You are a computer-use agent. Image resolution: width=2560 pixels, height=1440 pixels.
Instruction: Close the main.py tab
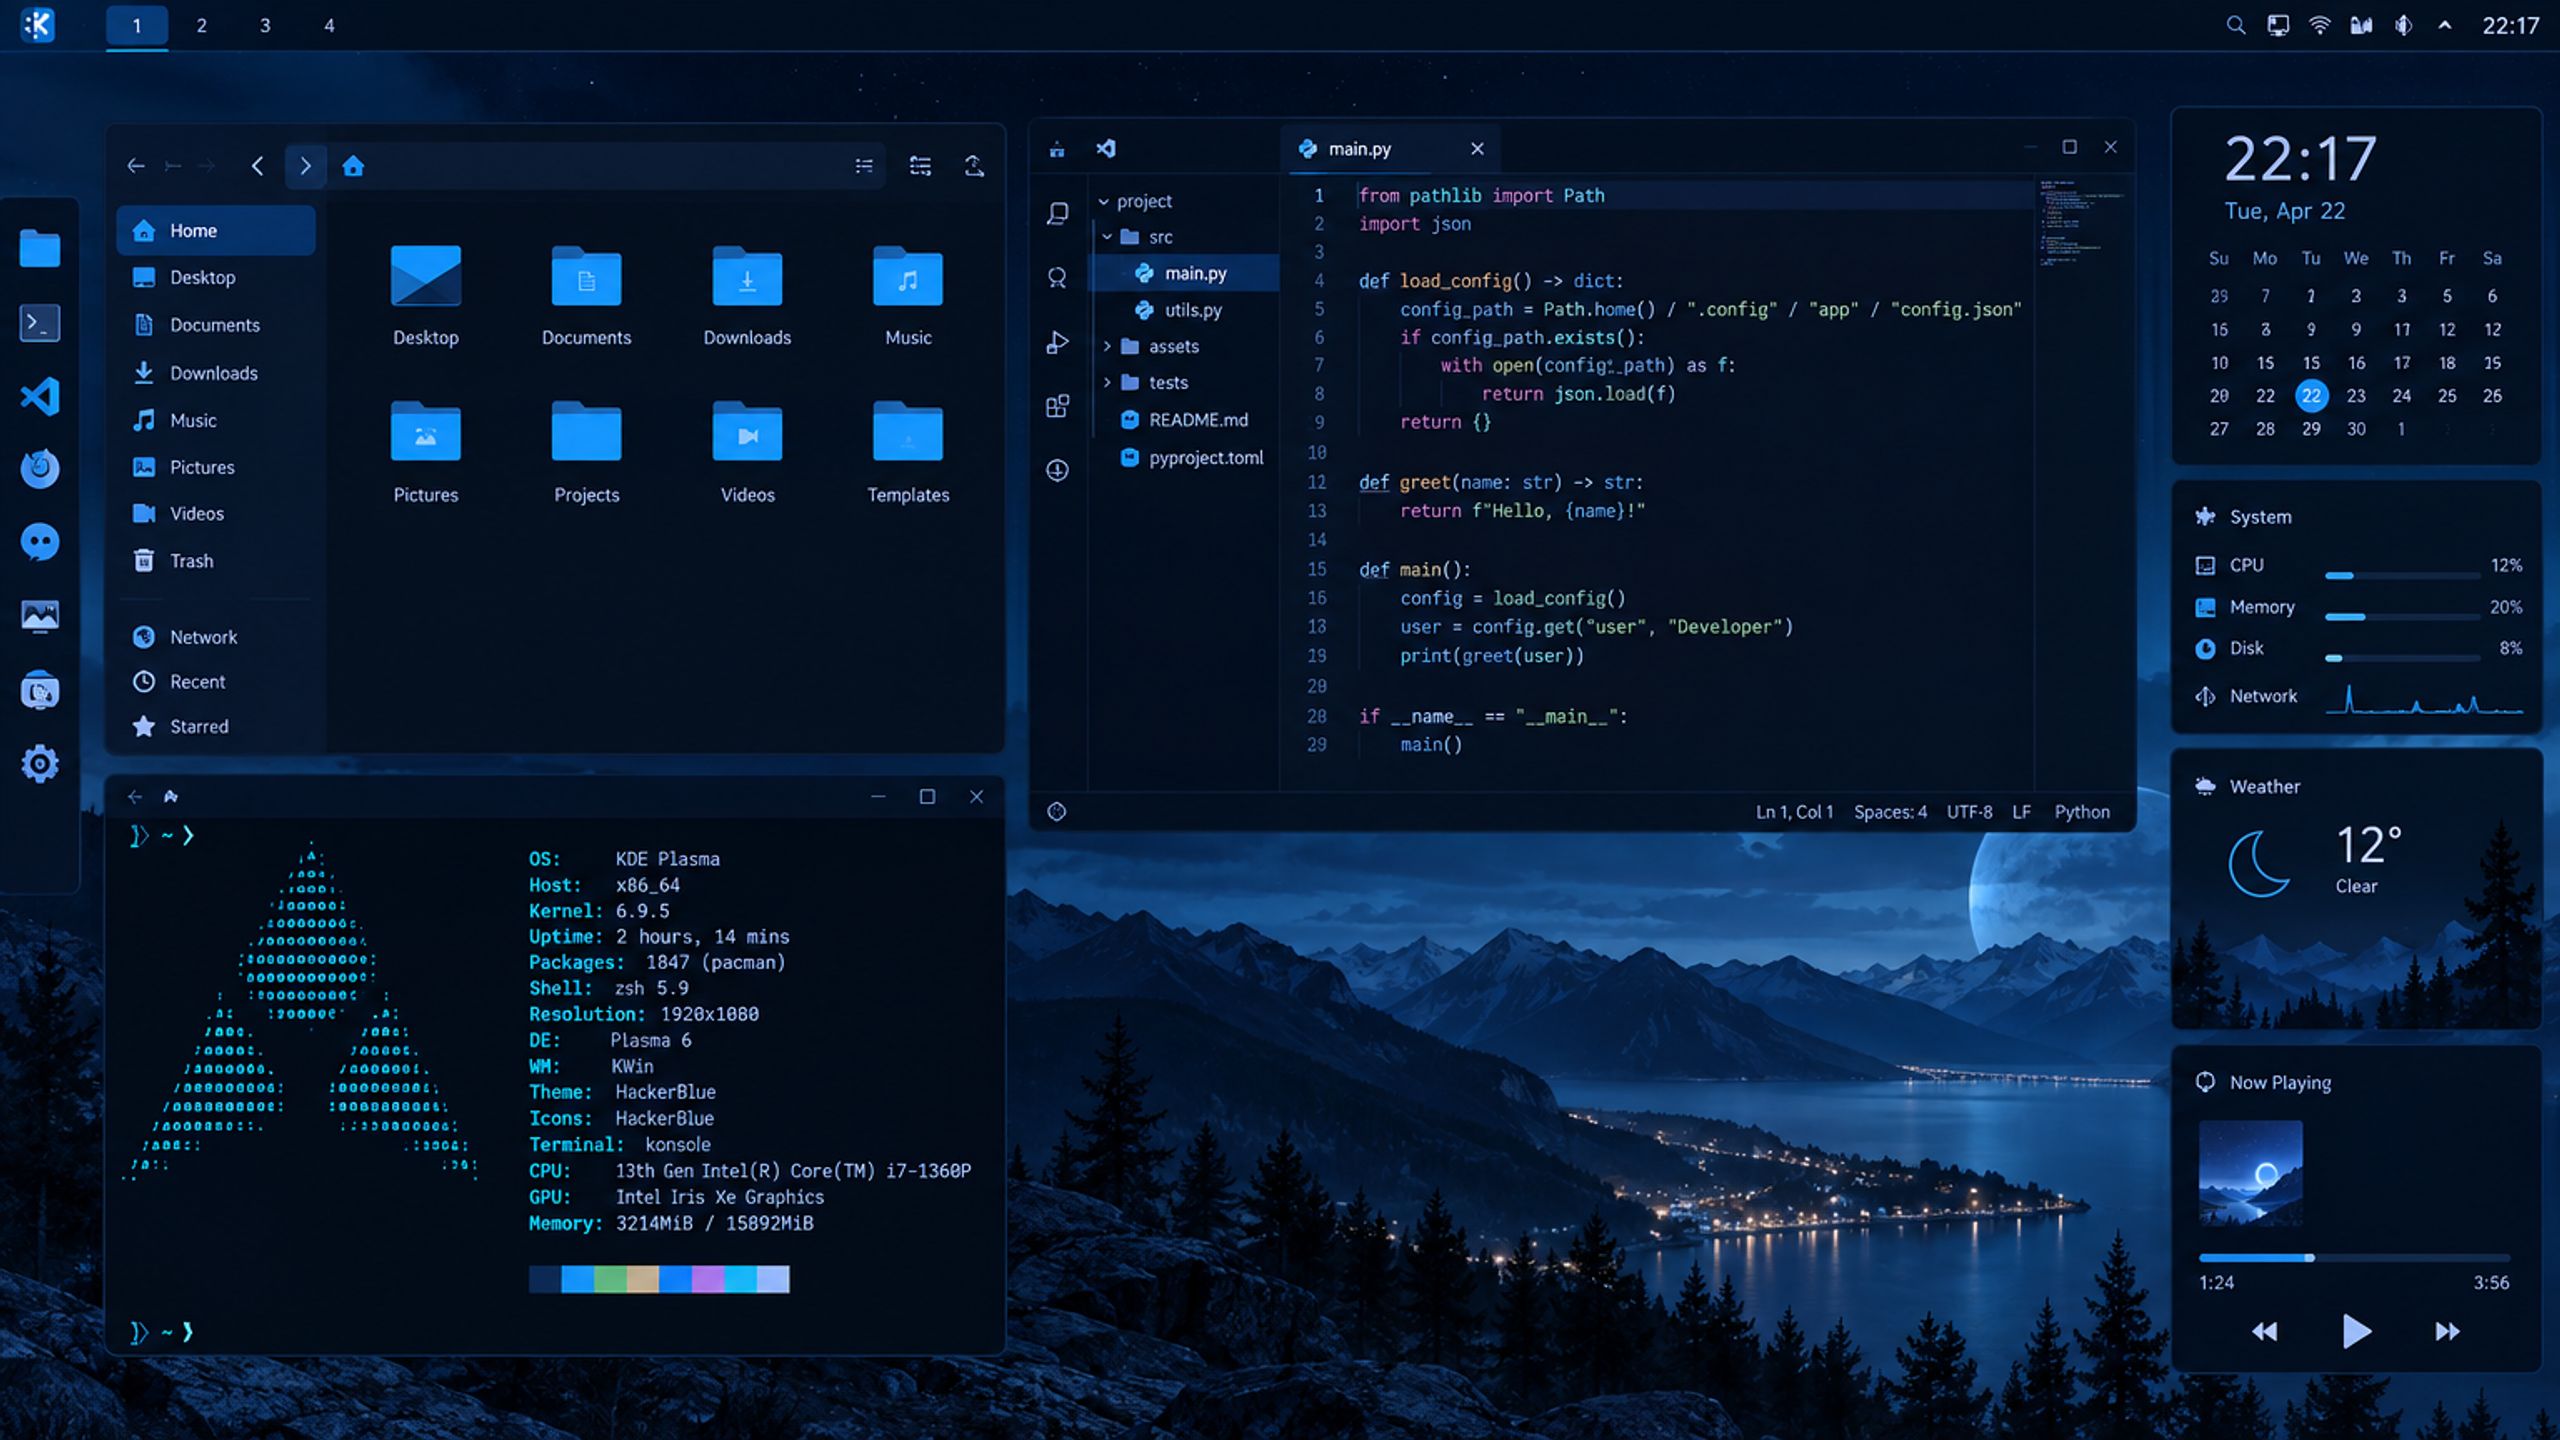tap(1477, 149)
